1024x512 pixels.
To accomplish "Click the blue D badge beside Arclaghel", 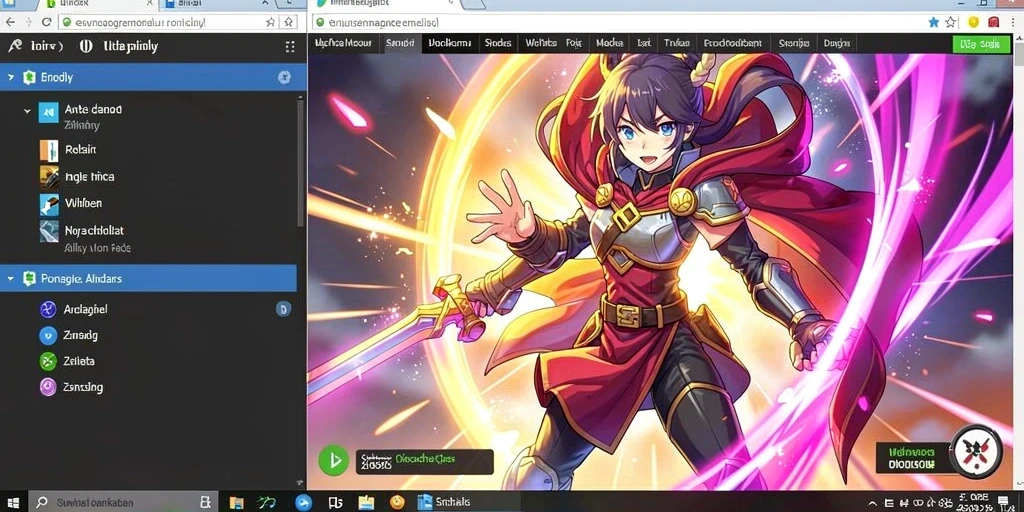I will pos(283,310).
